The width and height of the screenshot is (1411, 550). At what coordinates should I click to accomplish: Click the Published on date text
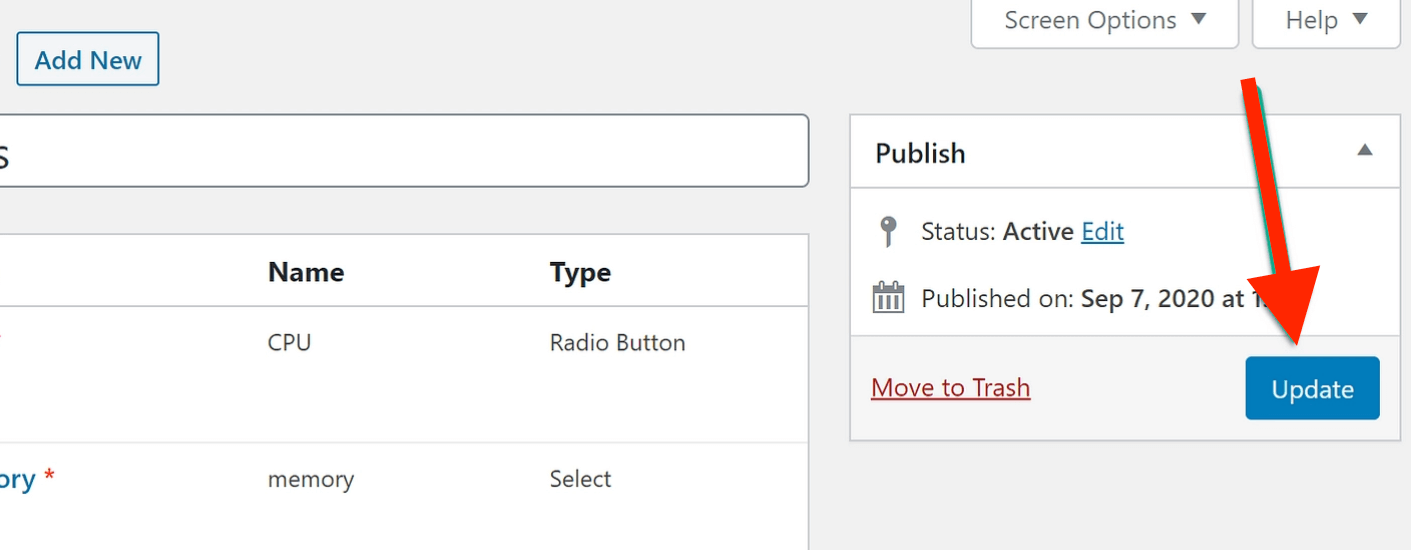point(1160,299)
